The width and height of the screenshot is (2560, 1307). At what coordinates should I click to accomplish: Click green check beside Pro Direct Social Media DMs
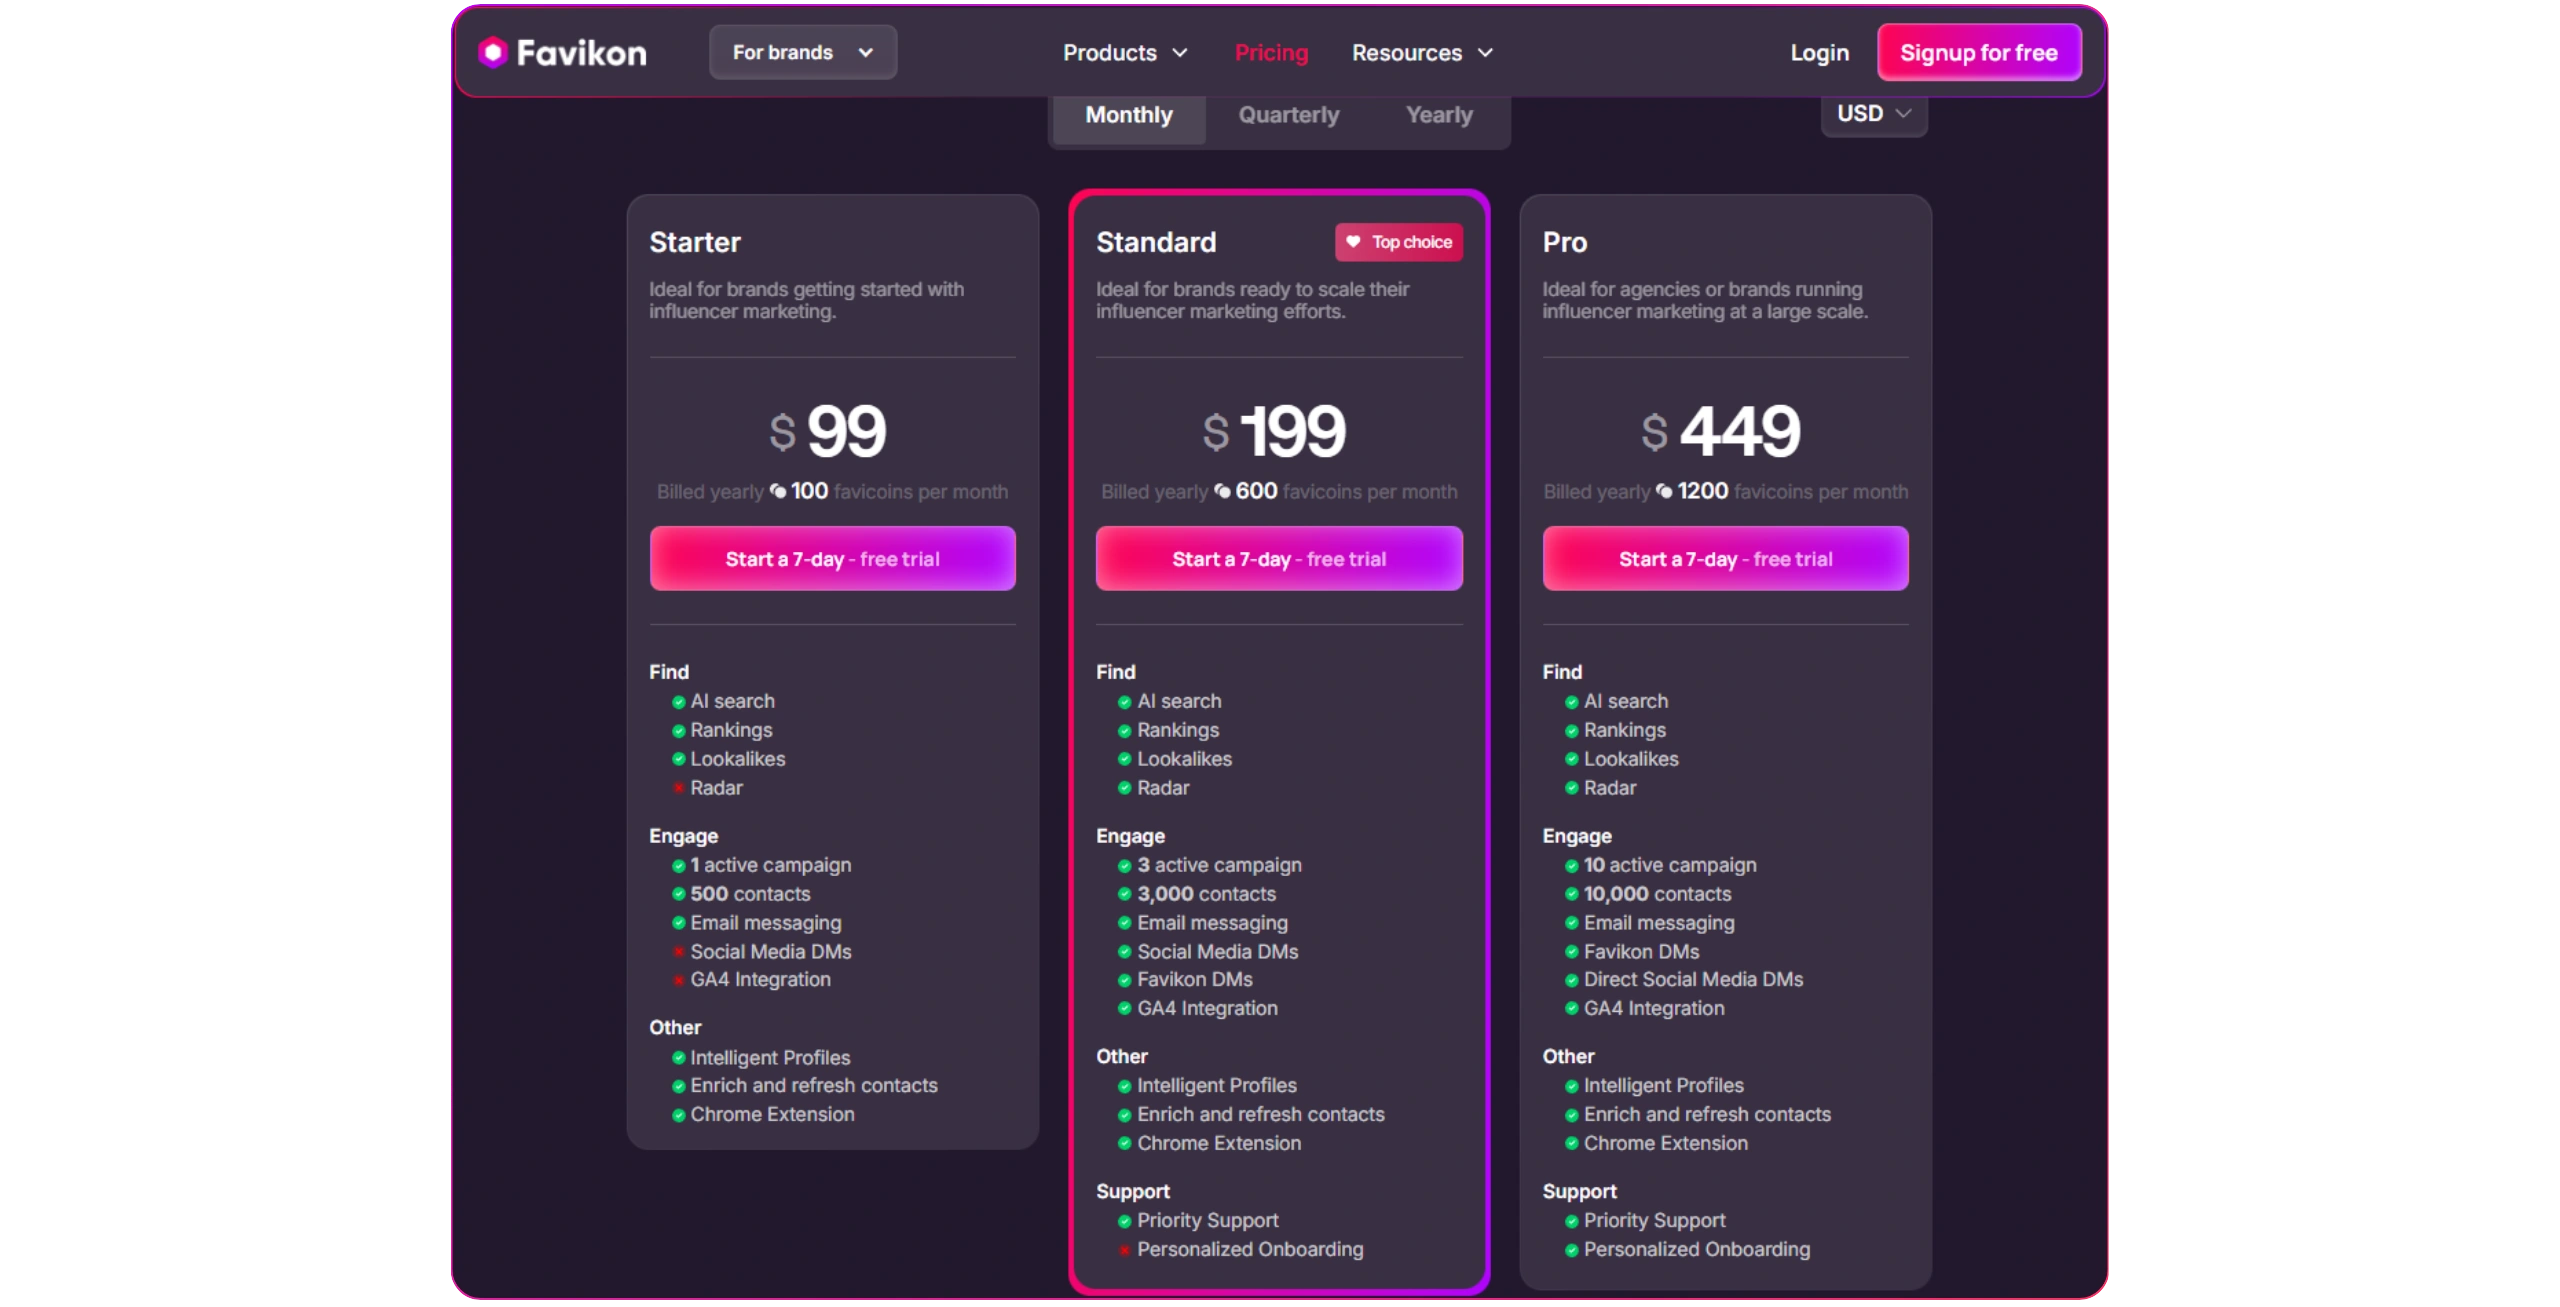click(1571, 980)
